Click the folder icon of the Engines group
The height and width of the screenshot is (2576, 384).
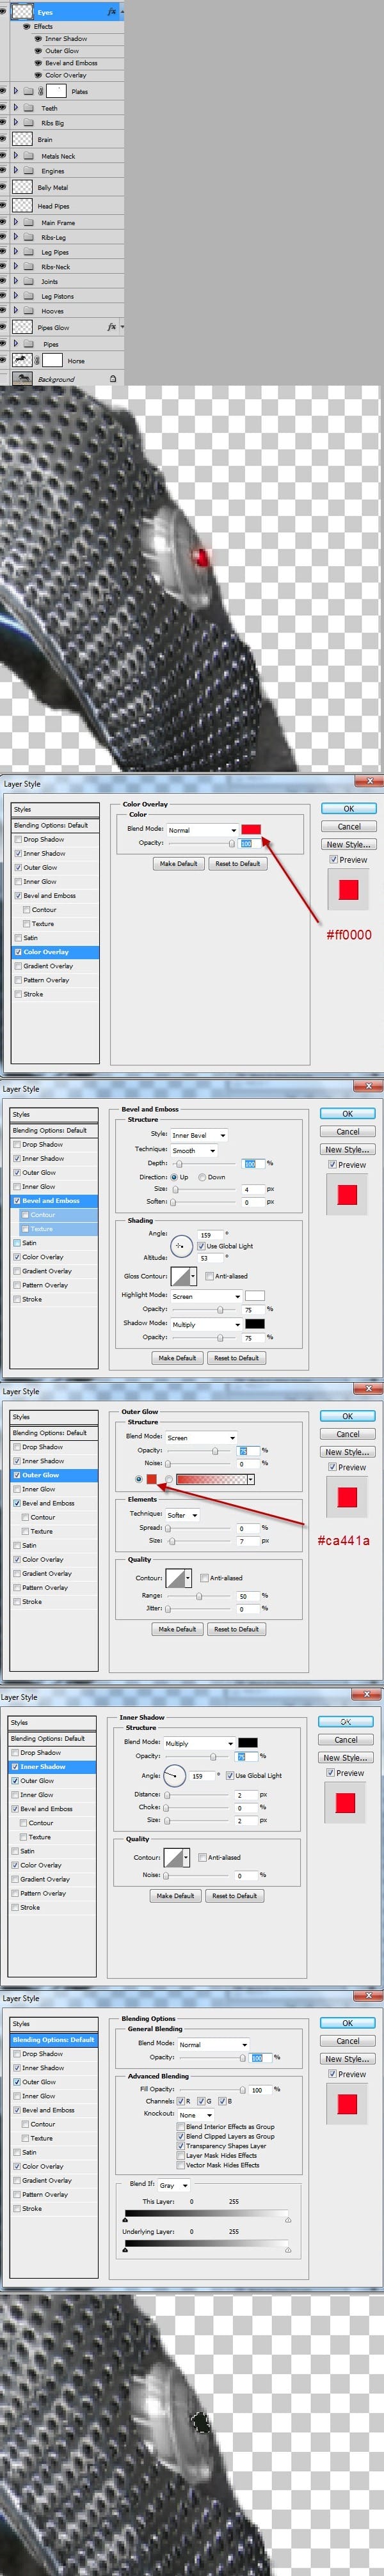point(28,171)
